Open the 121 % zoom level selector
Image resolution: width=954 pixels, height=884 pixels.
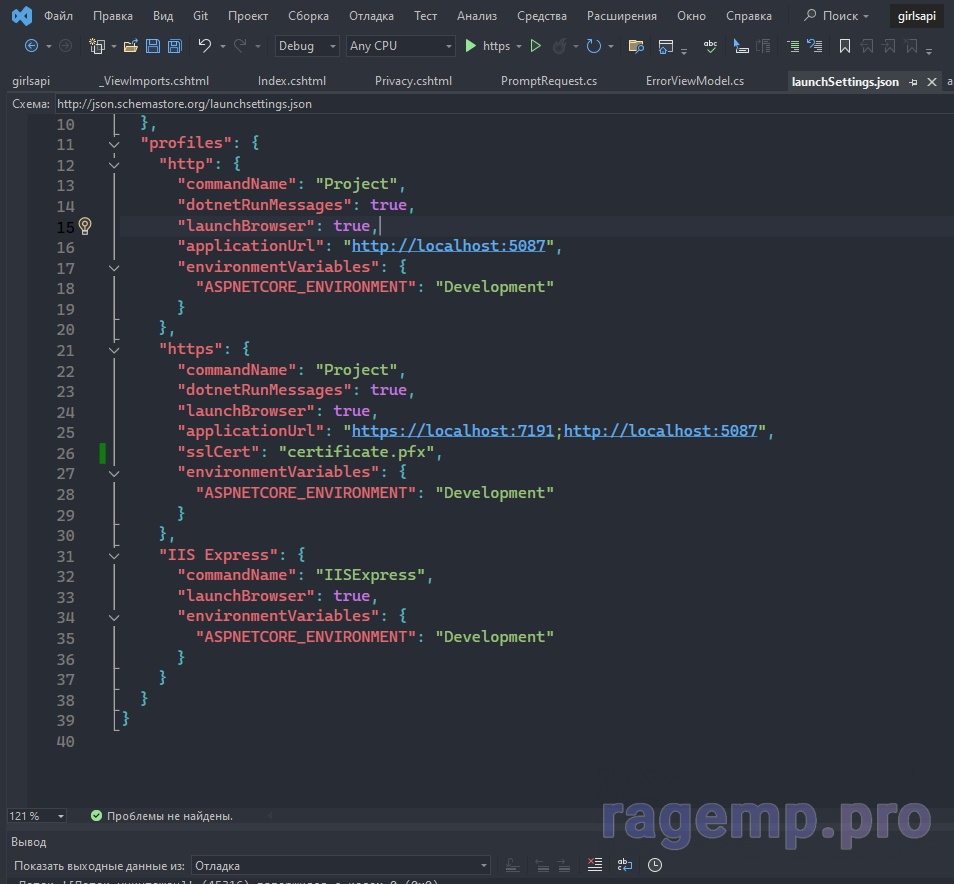coord(37,816)
